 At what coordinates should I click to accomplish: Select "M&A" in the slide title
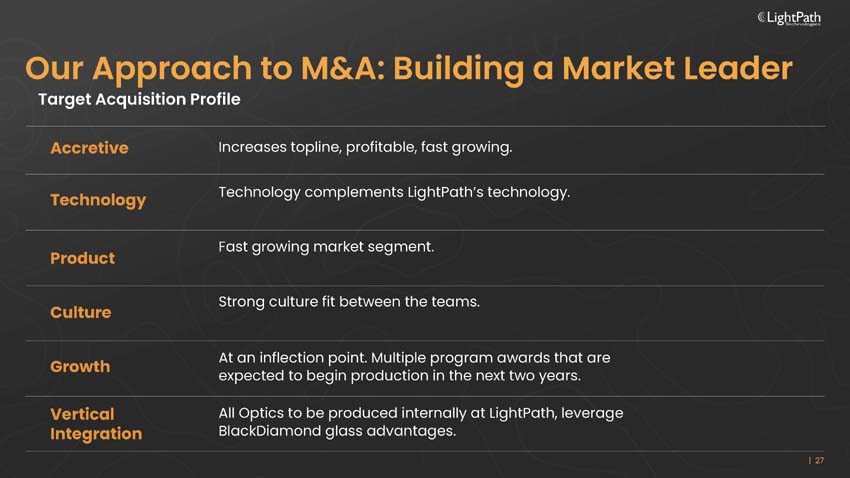click(341, 68)
